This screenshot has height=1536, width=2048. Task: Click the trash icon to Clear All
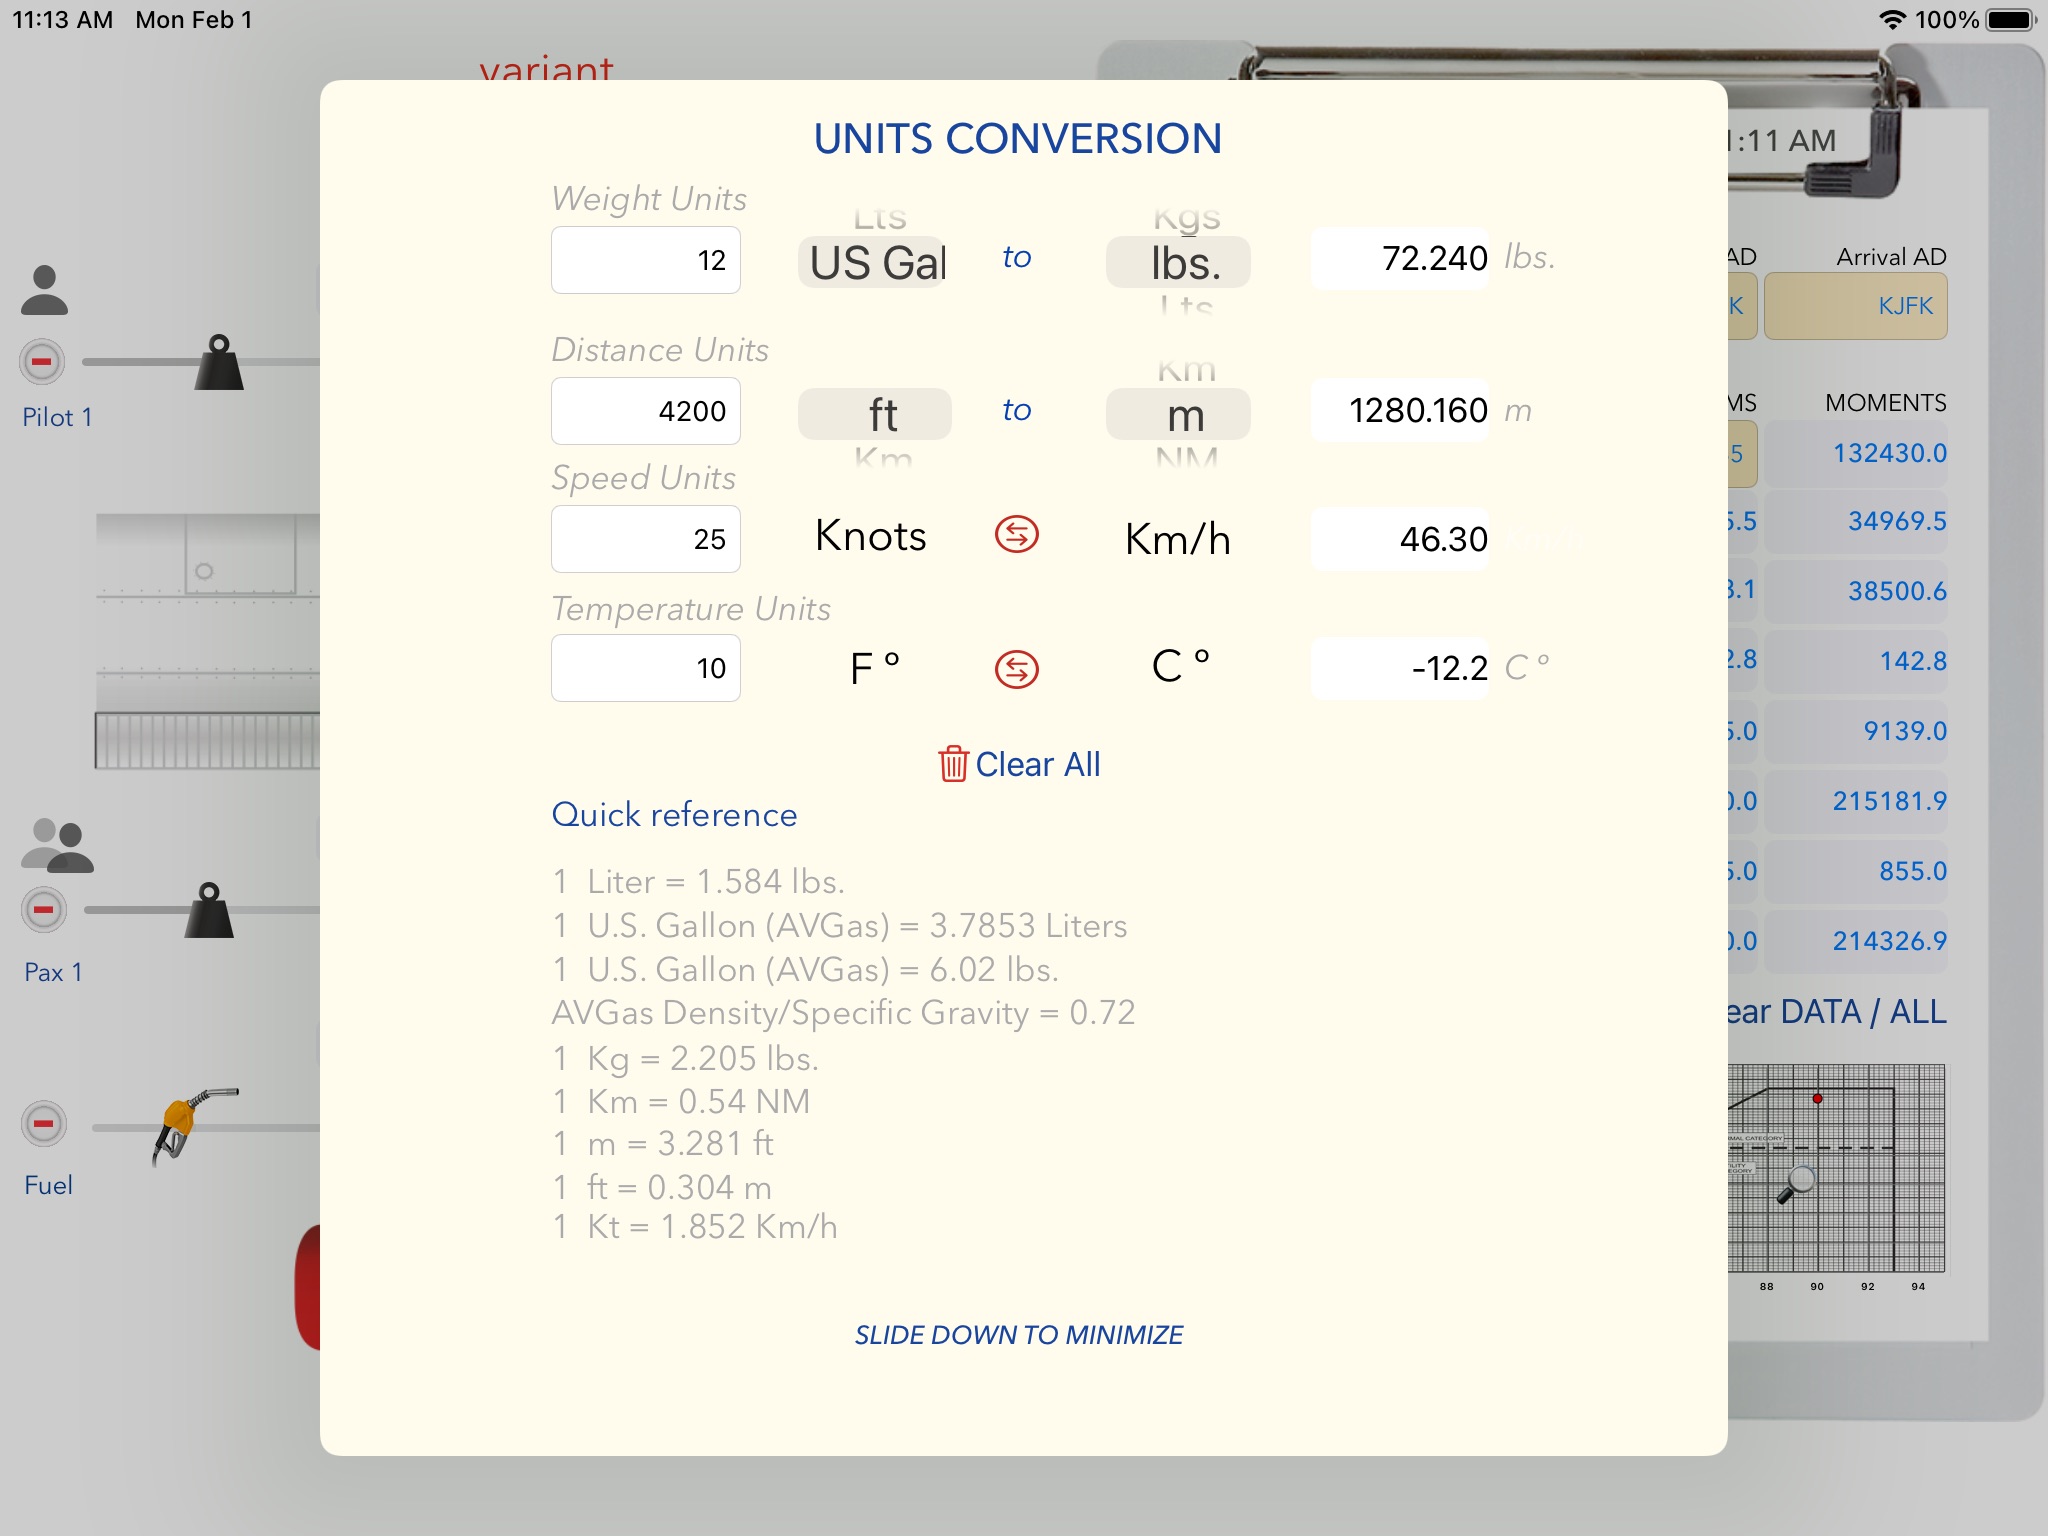point(950,763)
